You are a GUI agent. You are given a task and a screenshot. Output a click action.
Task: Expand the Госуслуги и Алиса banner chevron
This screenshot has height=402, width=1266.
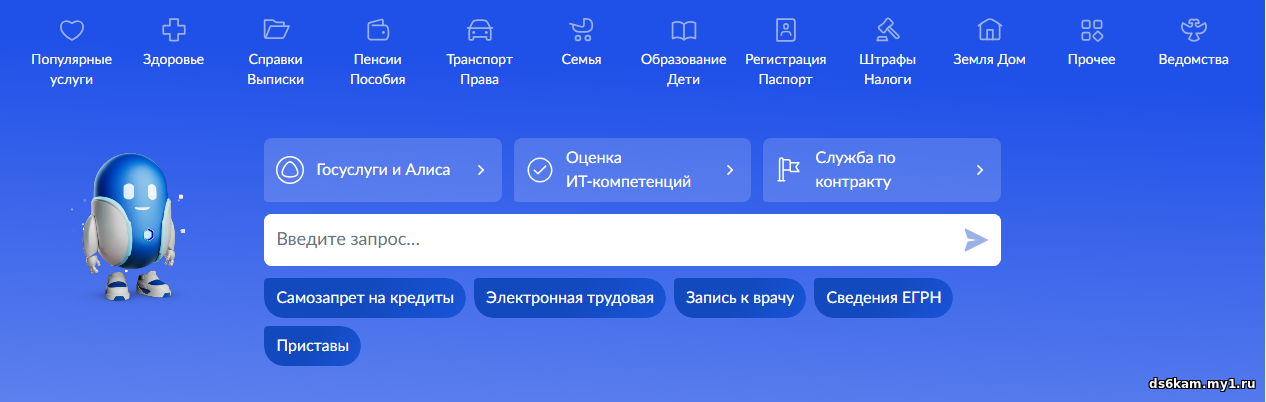[x=481, y=170]
